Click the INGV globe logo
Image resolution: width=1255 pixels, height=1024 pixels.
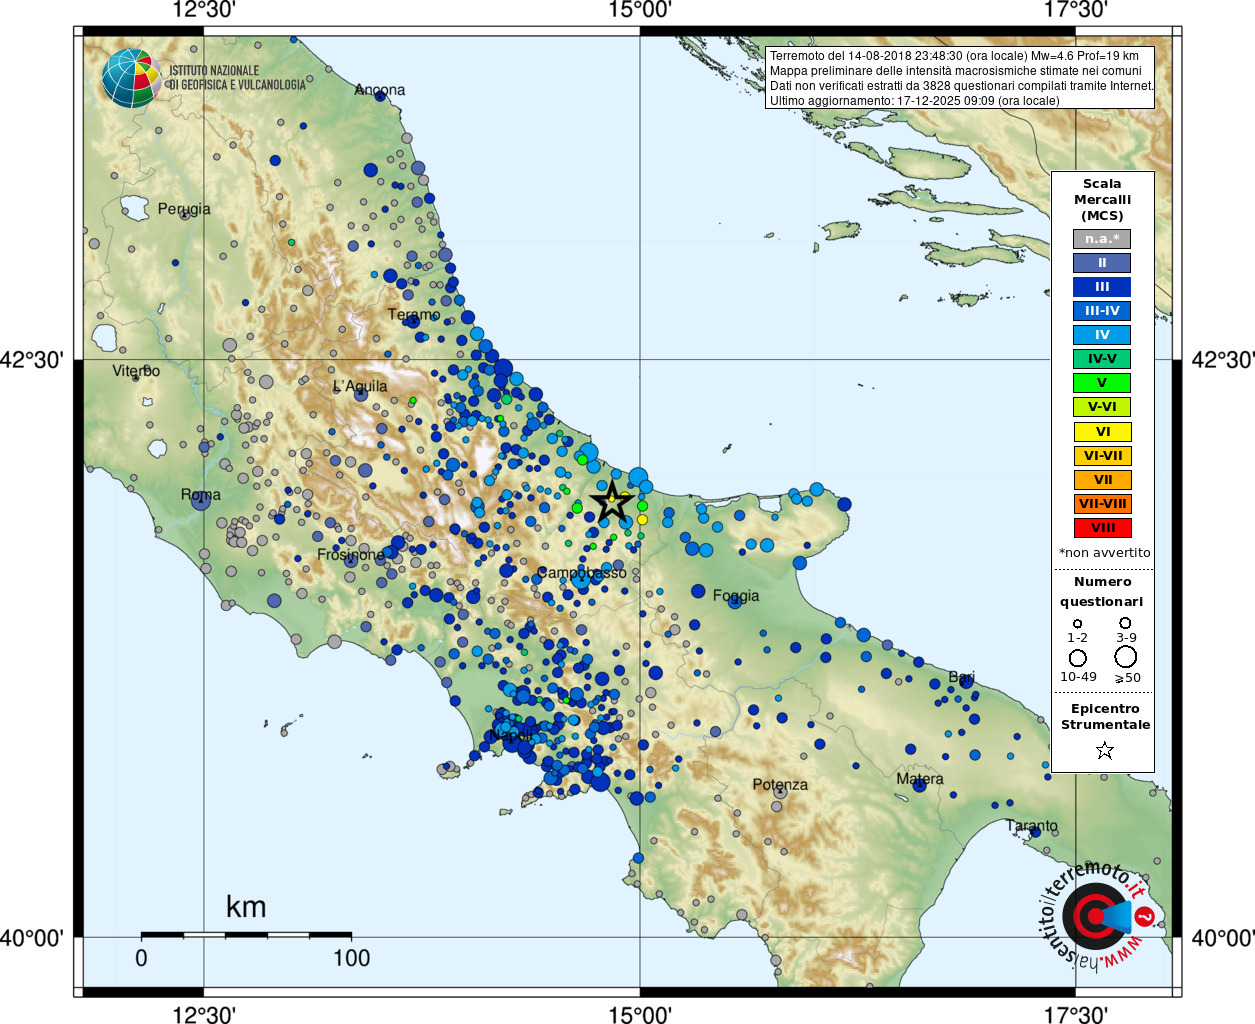131,78
